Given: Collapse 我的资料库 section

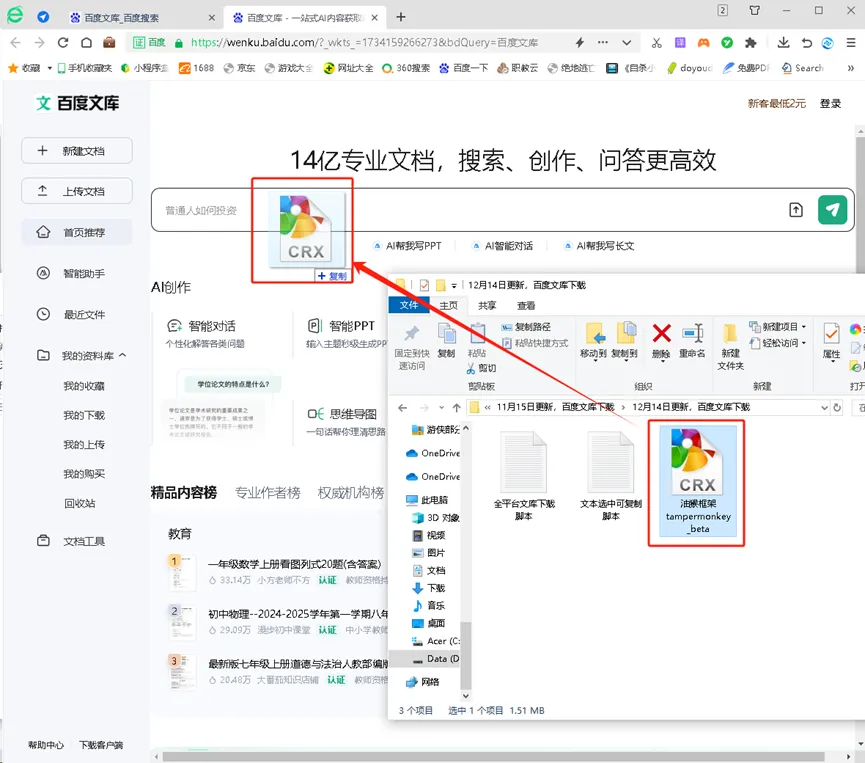Looking at the screenshot, I should pyautogui.click(x=122, y=355).
